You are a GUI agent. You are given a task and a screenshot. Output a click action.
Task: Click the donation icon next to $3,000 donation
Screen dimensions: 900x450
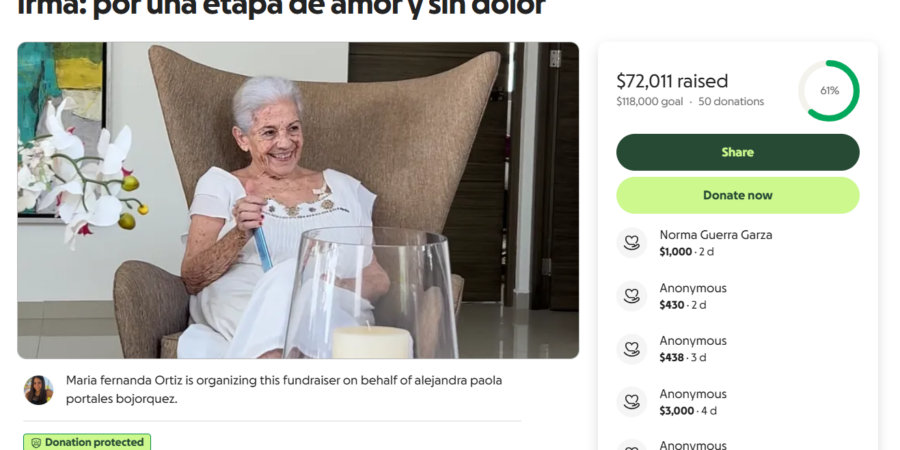coord(631,402)
